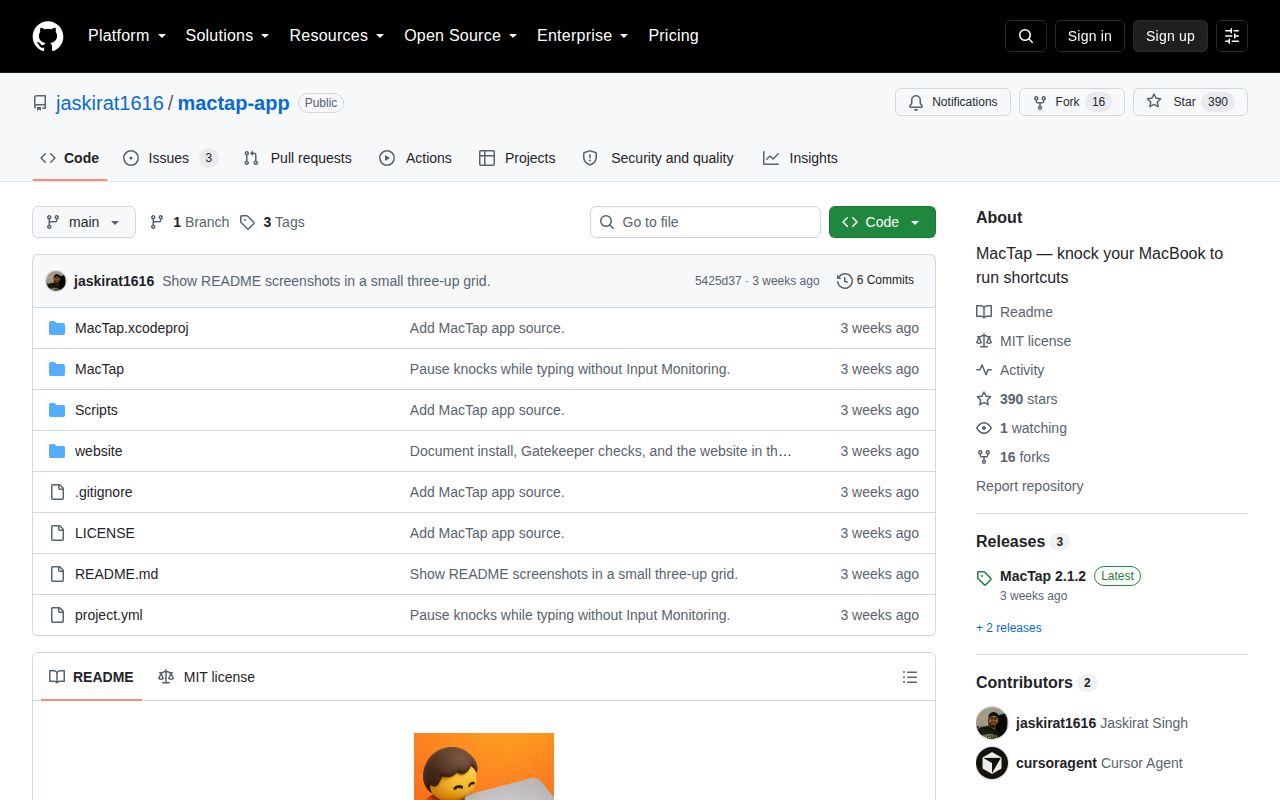Click the website folder icon

(57, 451)
